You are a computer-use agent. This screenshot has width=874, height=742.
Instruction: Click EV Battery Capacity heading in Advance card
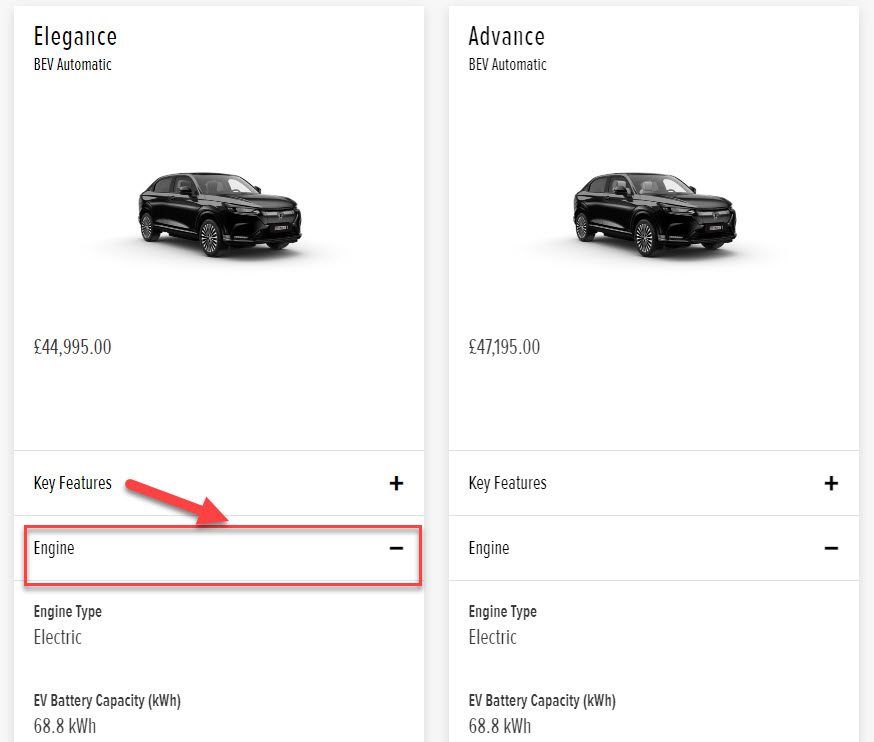pyautogui.click(x=542, y=700)
